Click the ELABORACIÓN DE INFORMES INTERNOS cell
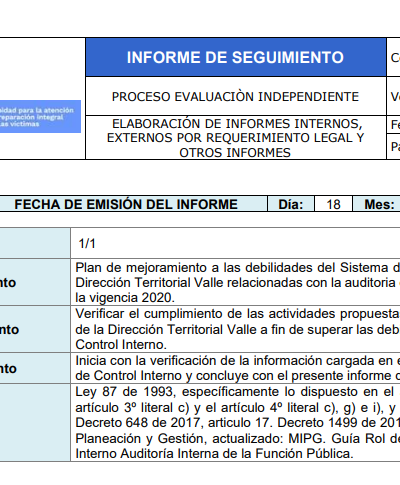Viewport: 400px width, 485px height. 236,138
